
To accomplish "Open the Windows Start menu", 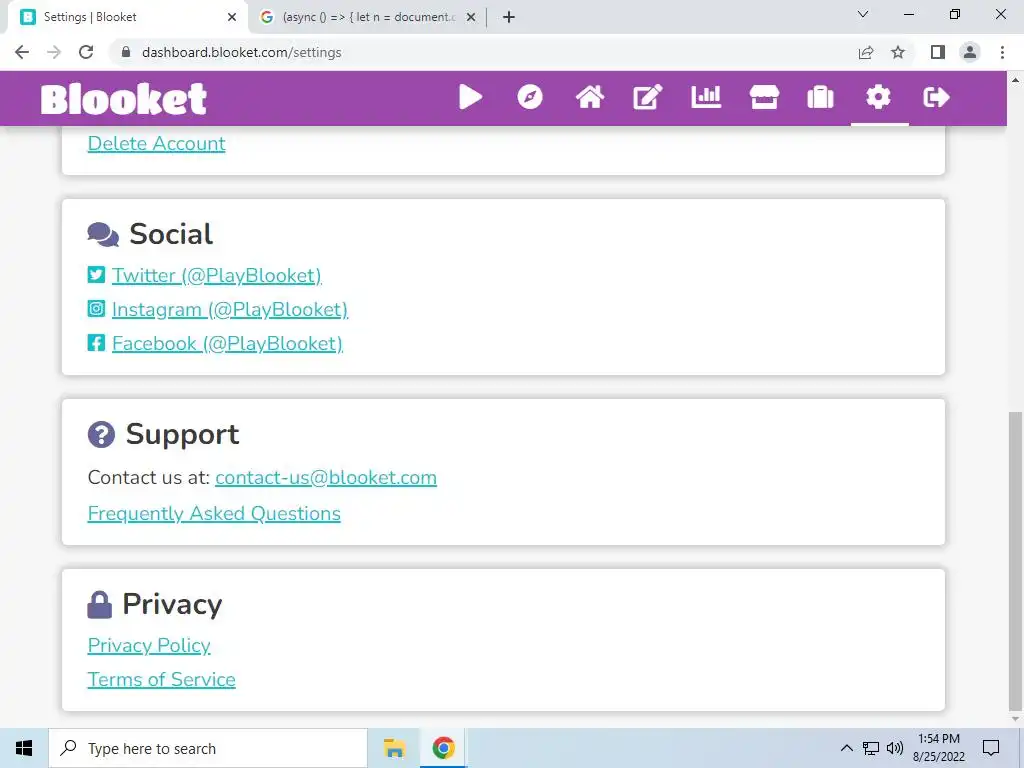I will click(24, 748).
